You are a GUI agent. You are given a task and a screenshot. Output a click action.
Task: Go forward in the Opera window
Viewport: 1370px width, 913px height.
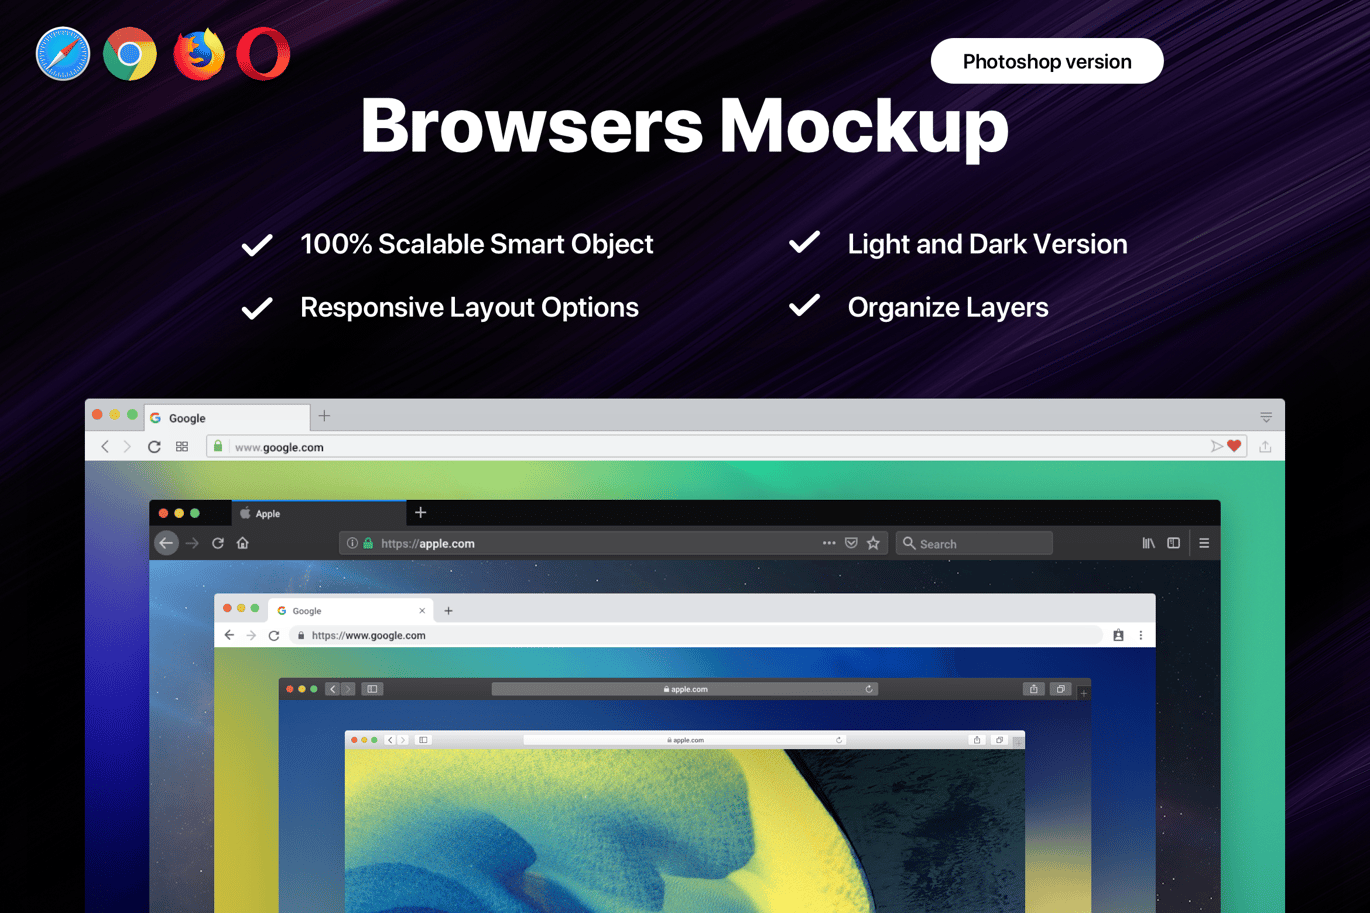(127, 447)
